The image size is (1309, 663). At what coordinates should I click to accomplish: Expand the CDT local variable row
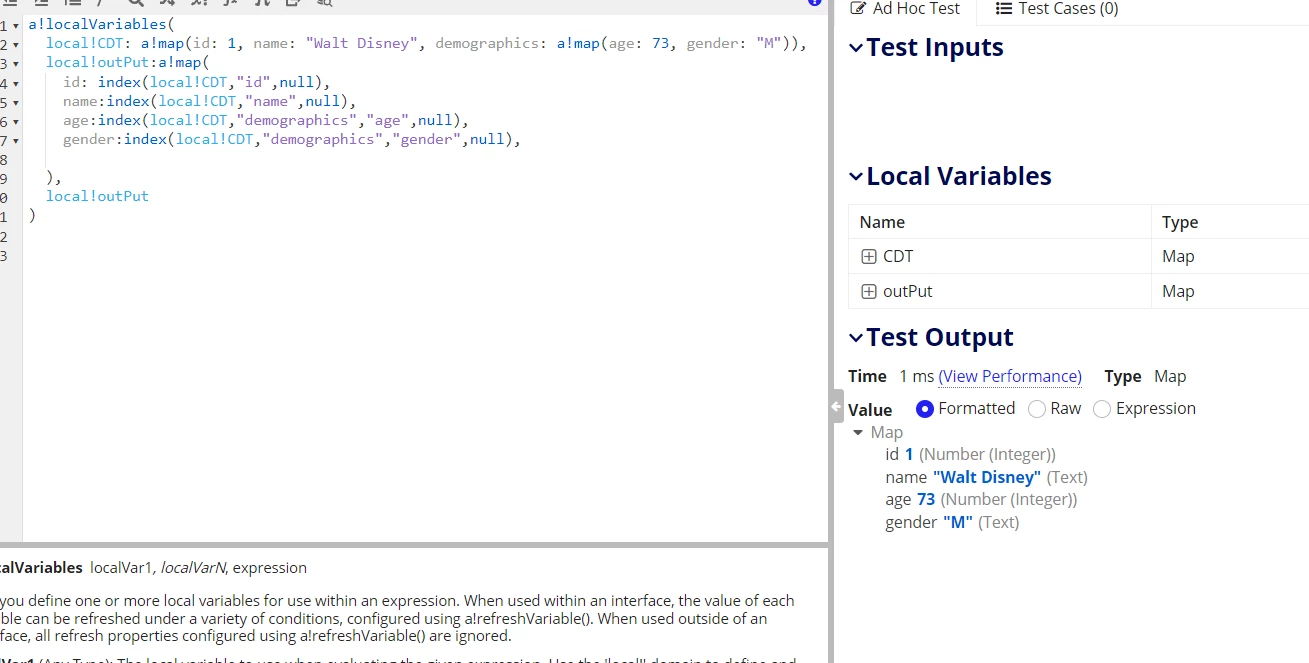point(868,257)
